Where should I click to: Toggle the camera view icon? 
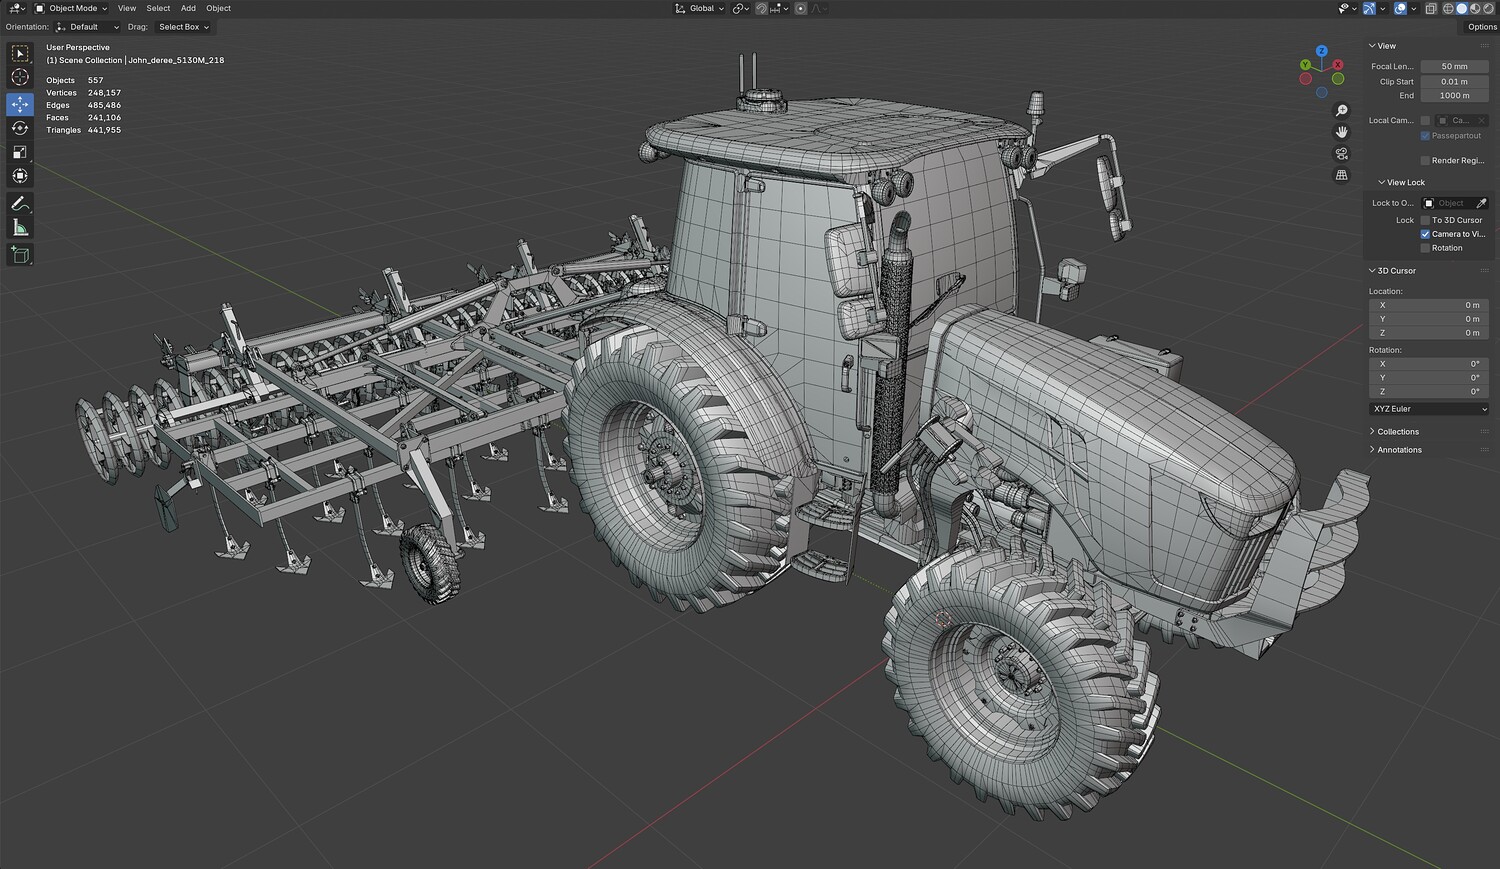point(1342,154)
